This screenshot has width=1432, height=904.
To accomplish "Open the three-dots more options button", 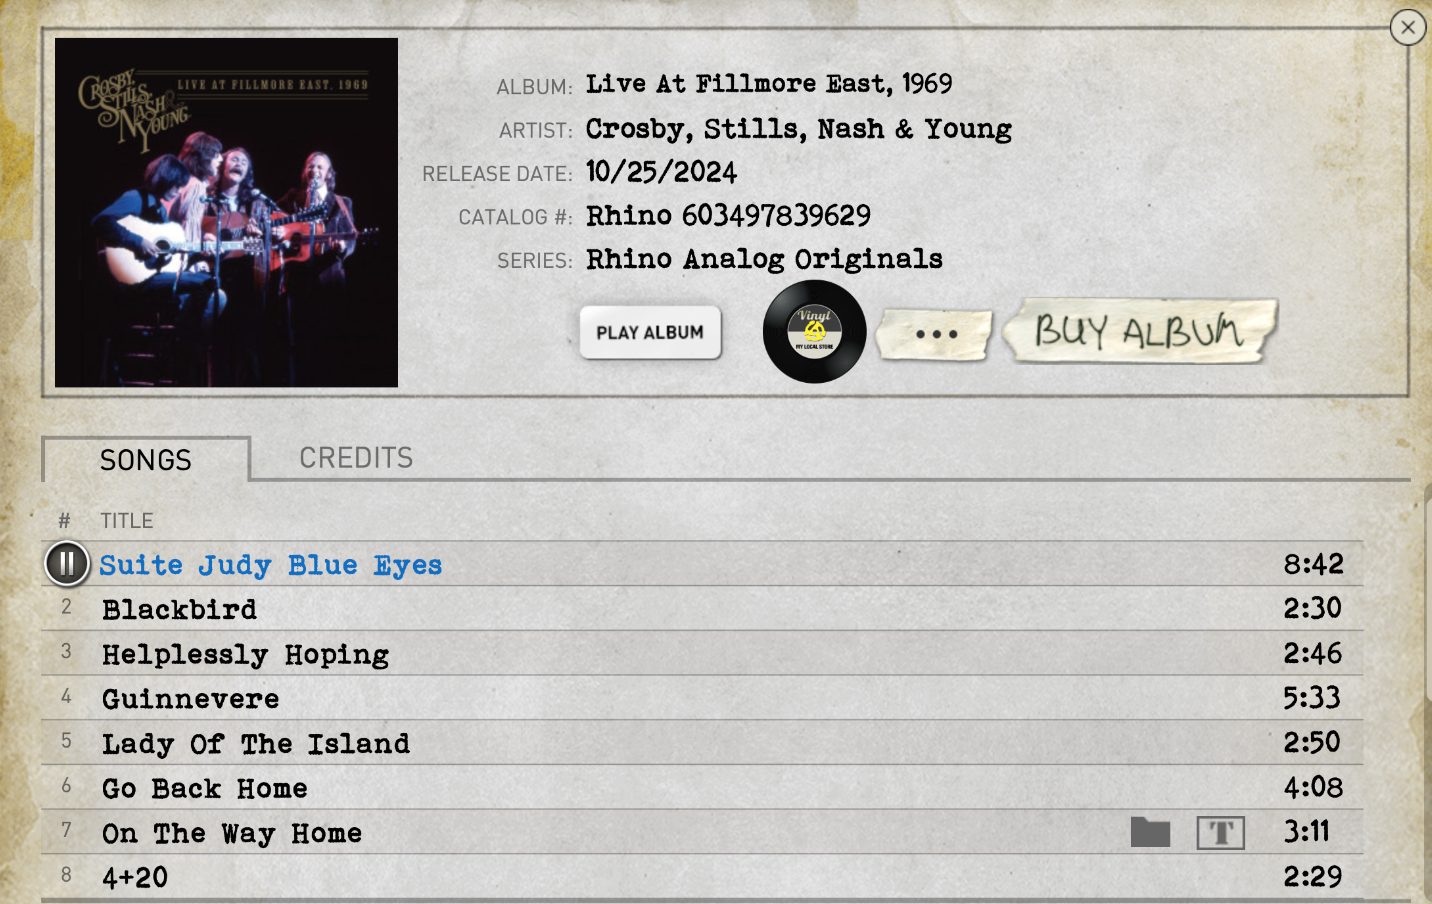I will pos(936,334).
